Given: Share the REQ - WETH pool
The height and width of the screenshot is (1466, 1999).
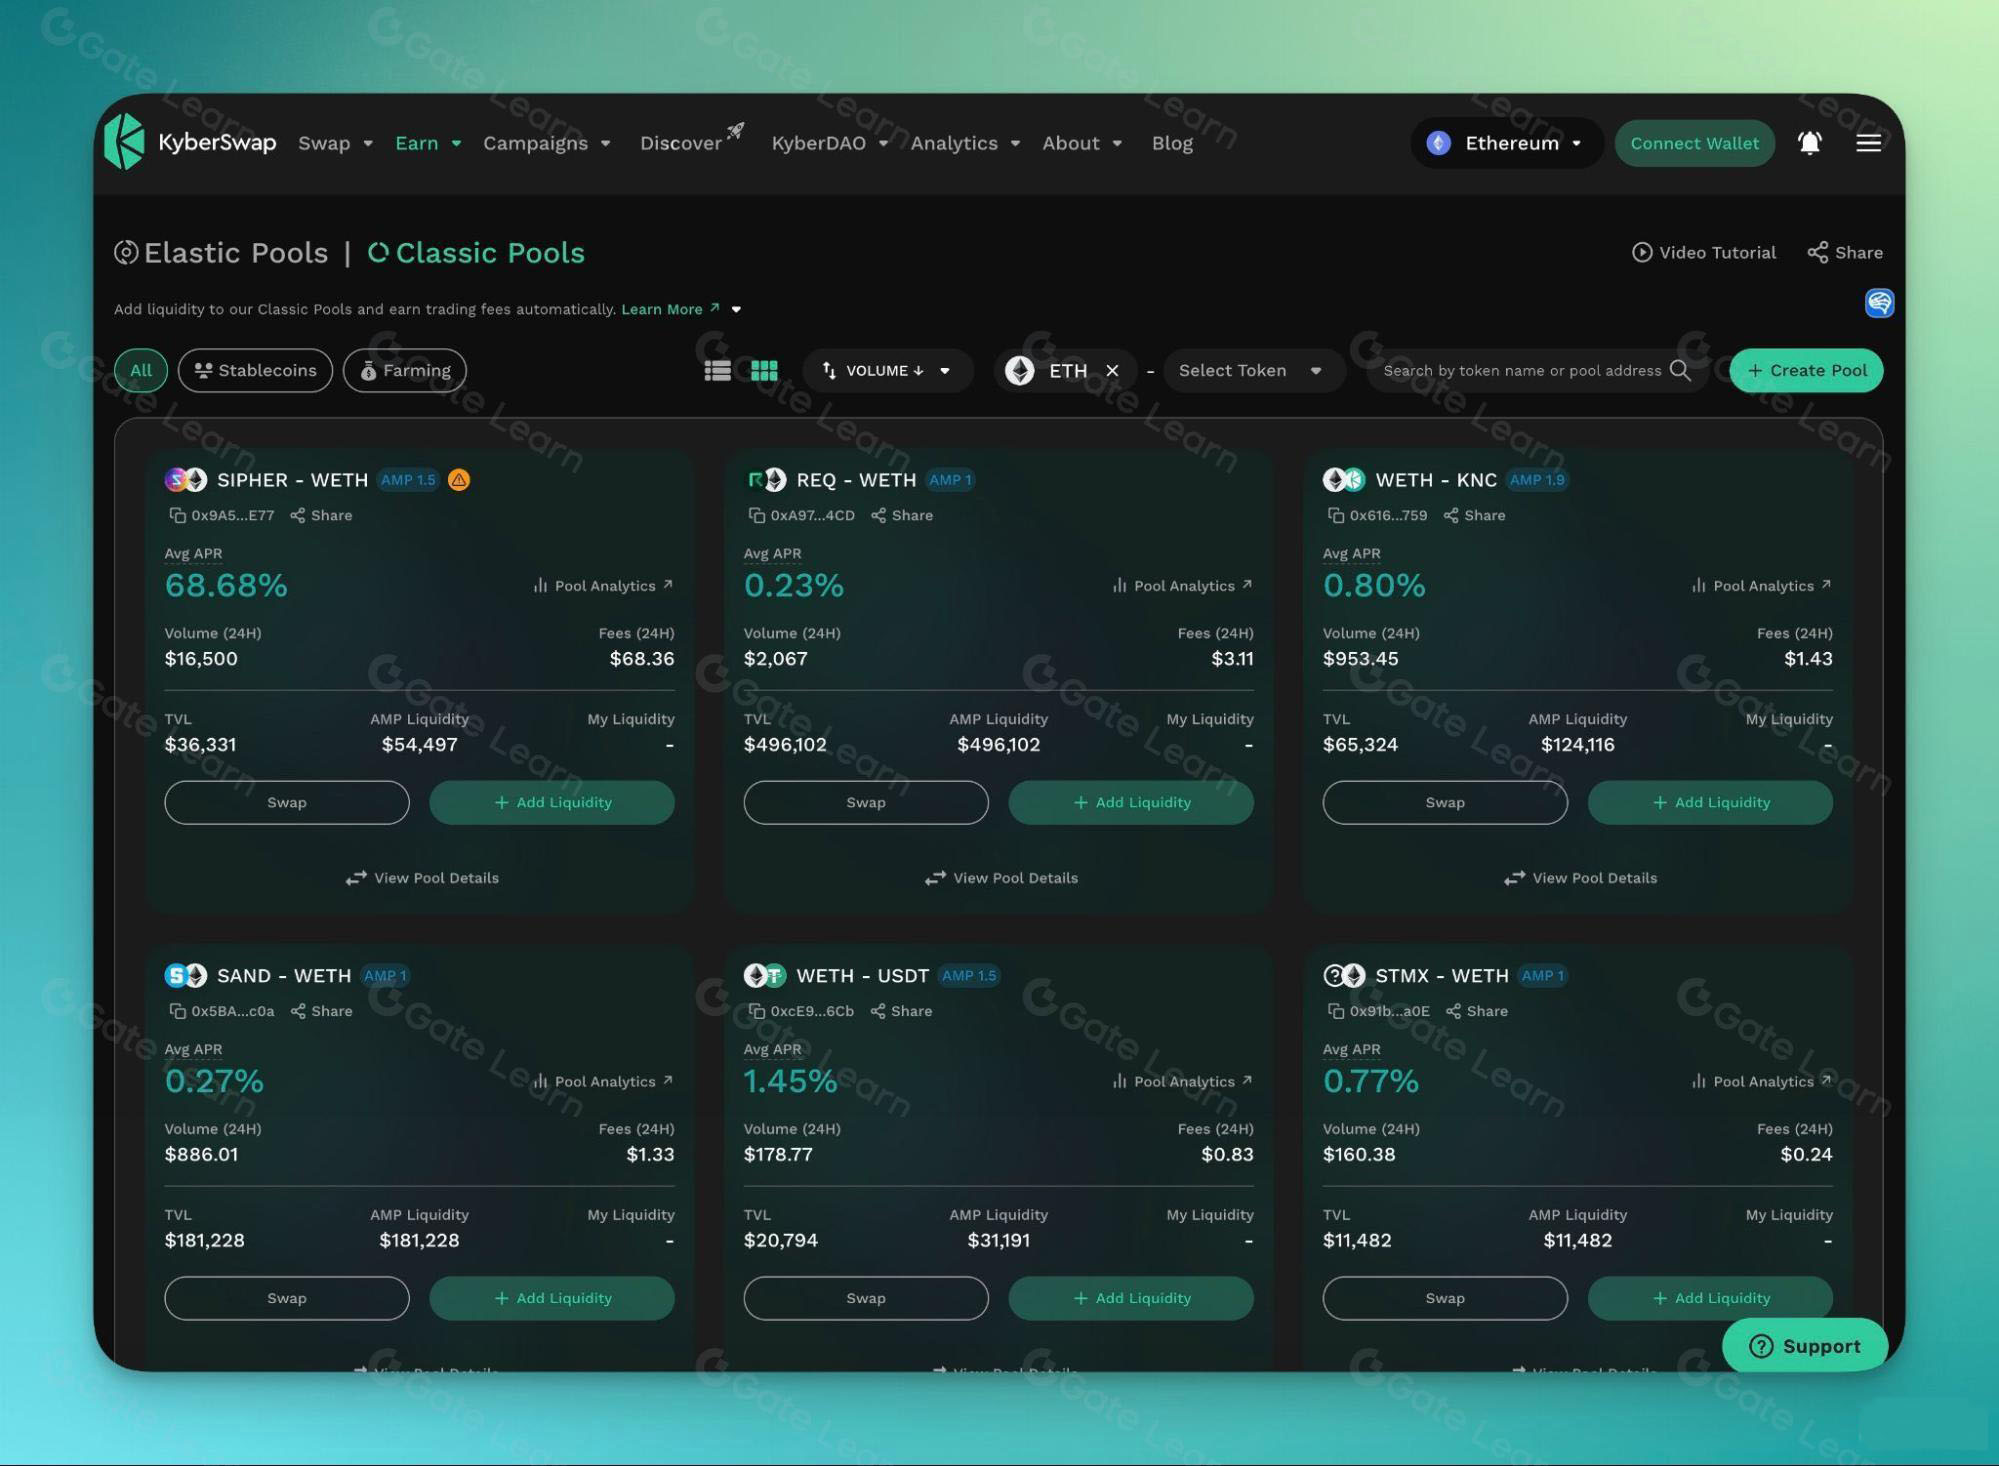Looking at the screenshot, I should 901,515.
